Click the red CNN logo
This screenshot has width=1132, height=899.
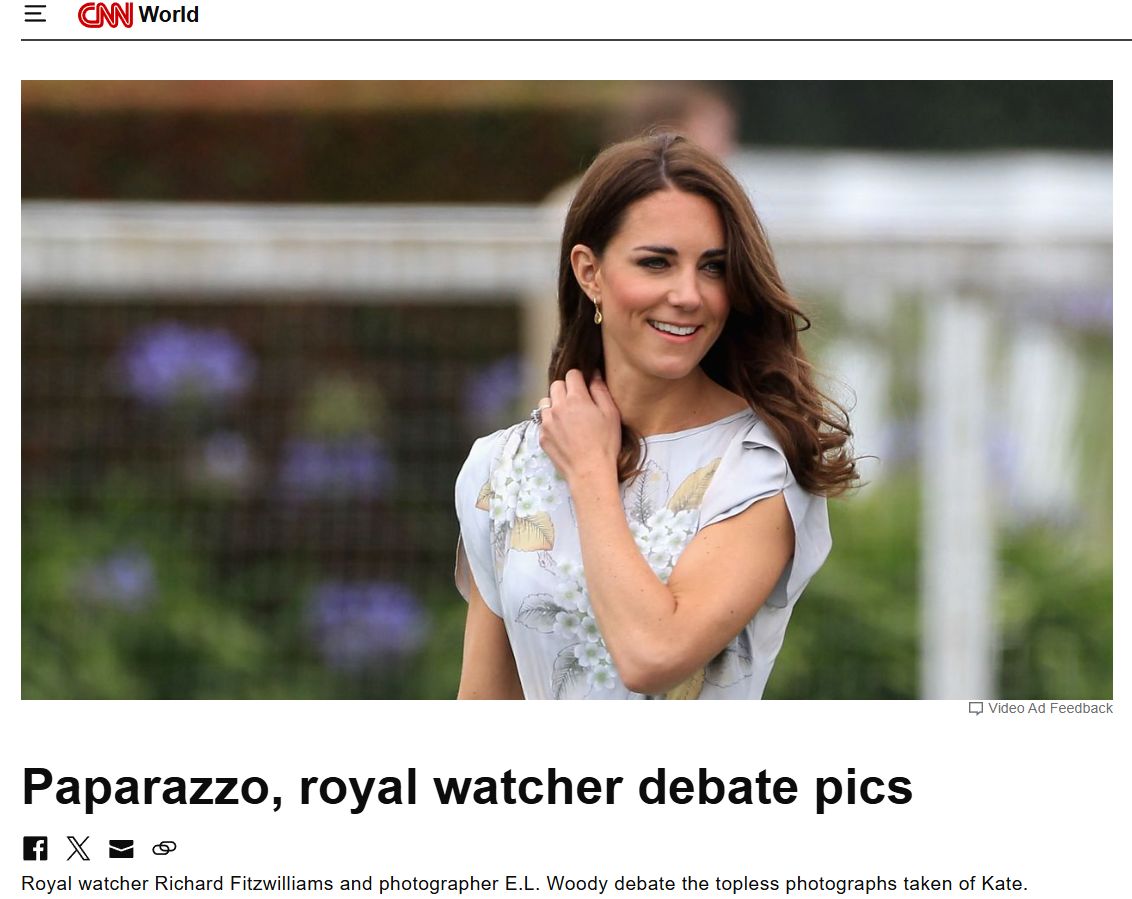point(105,14)
